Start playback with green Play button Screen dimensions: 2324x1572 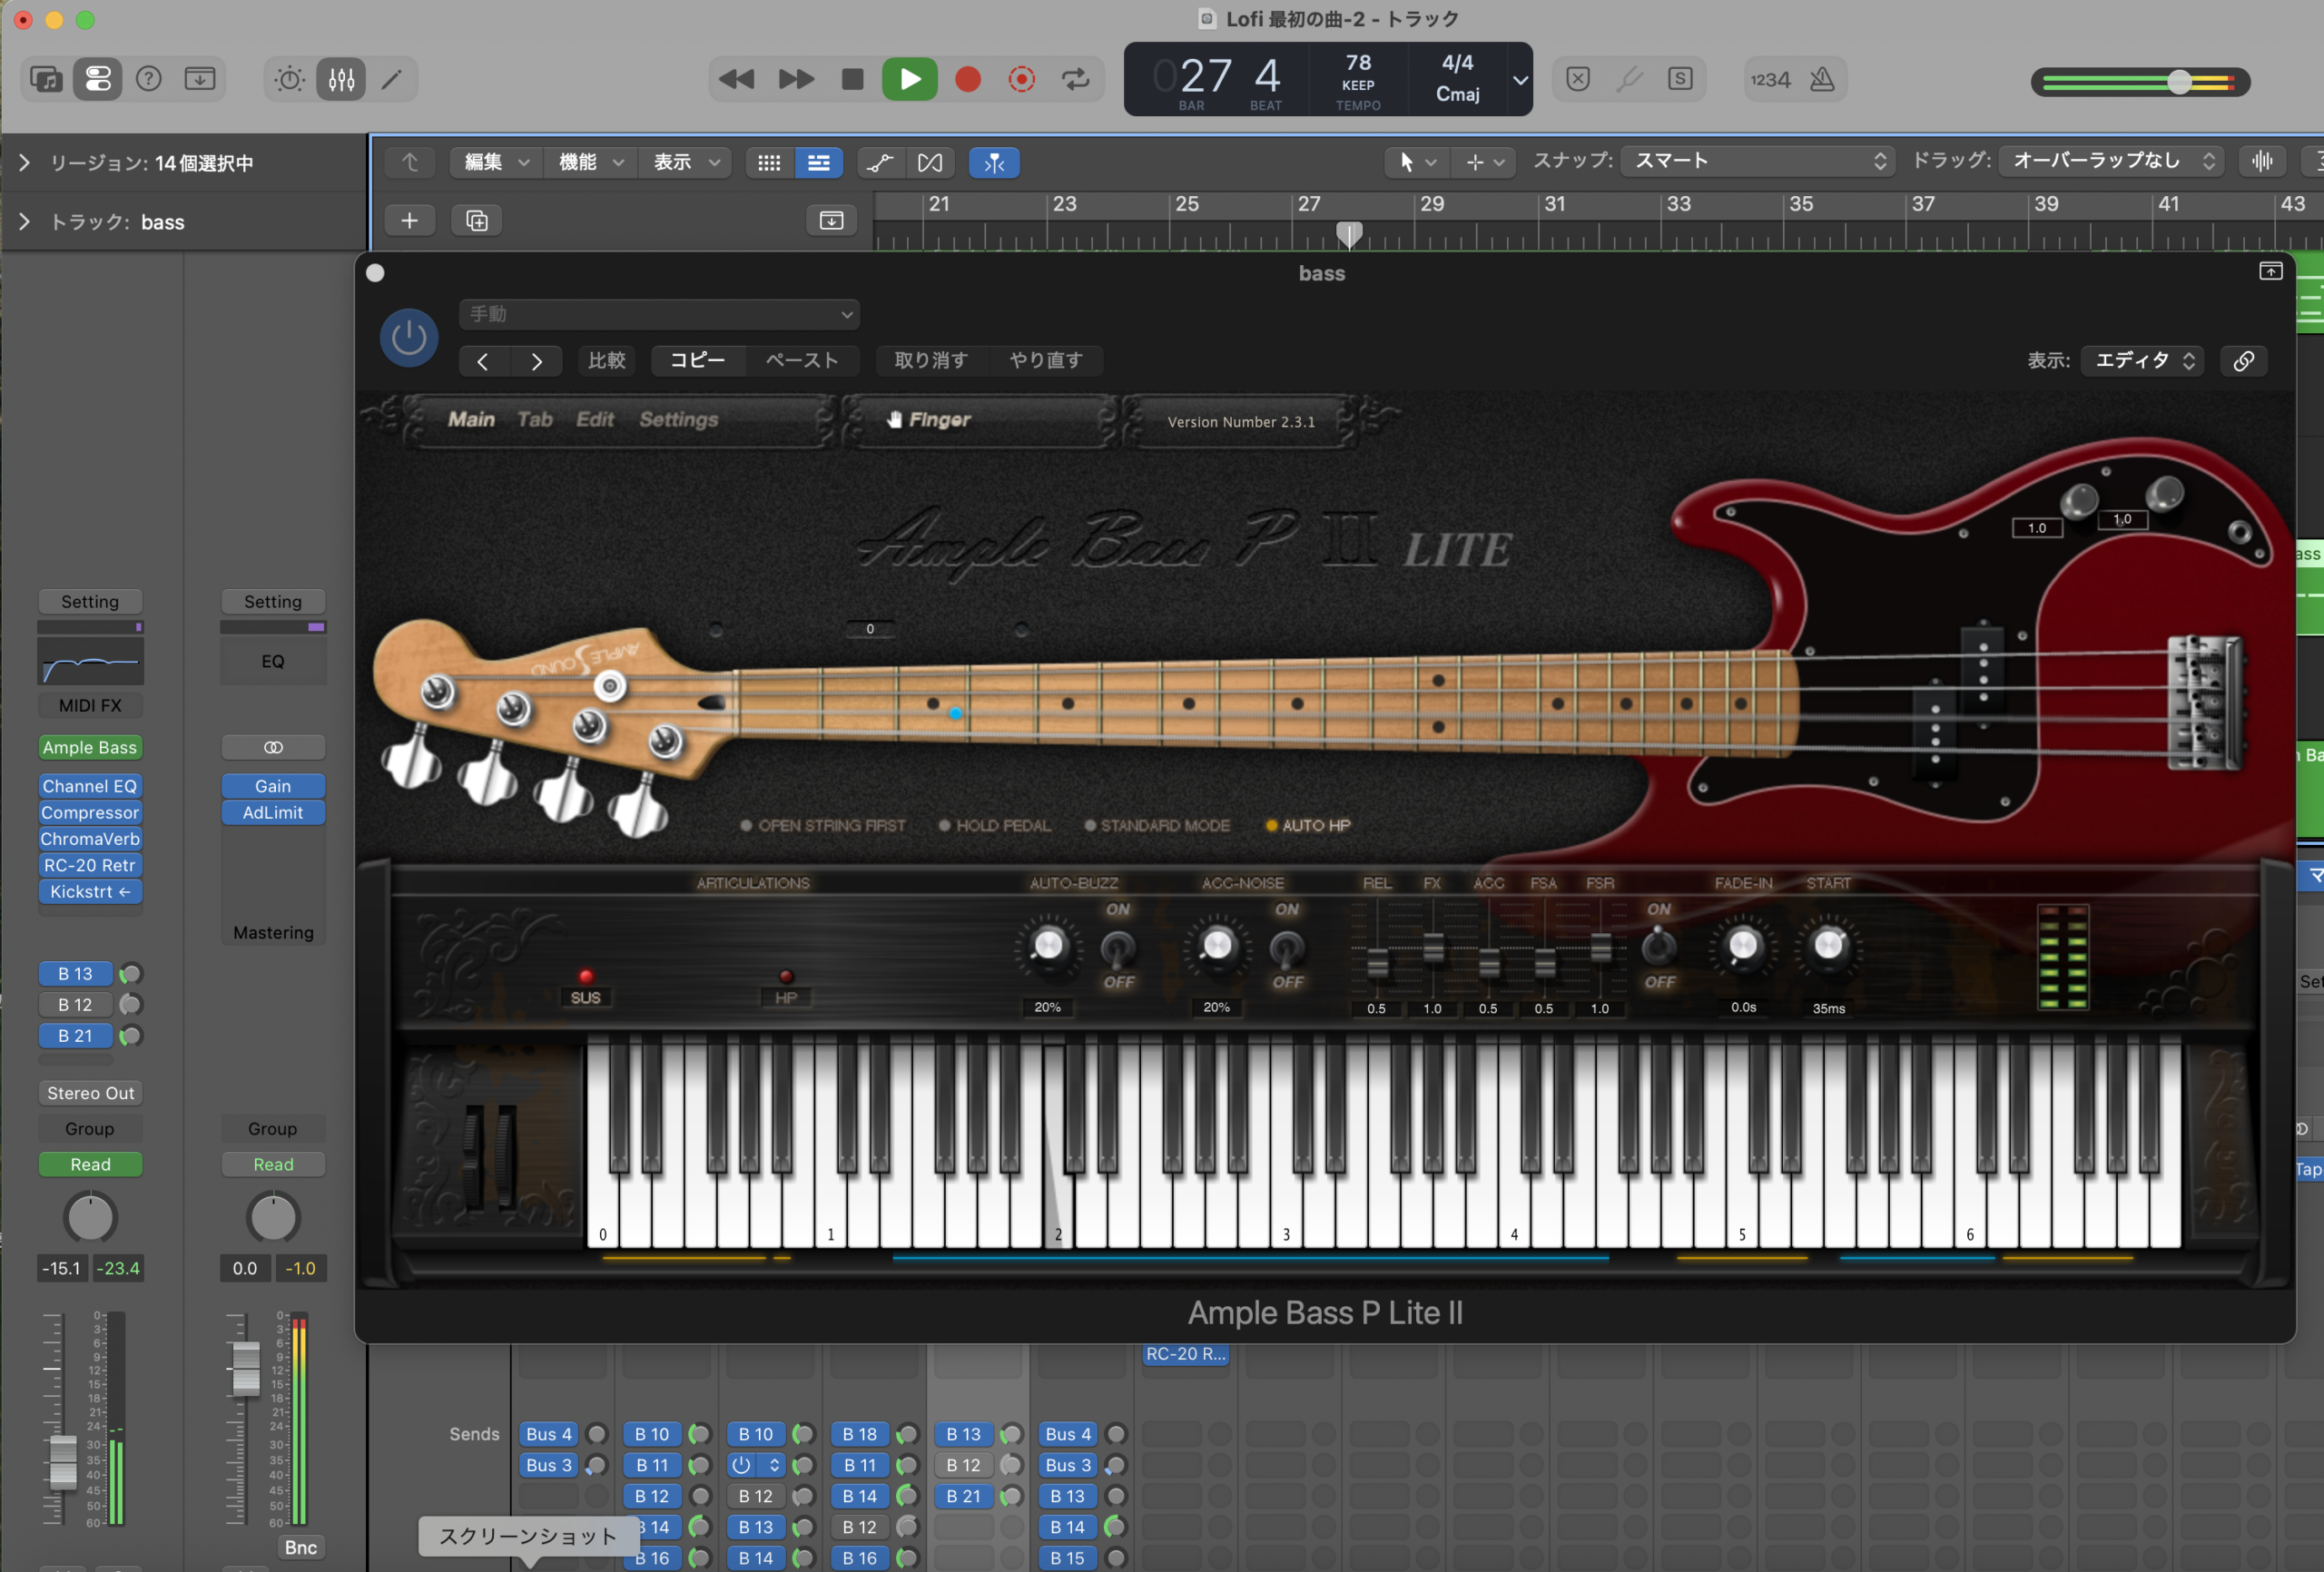pyautogui.click(x=909, y=79)
